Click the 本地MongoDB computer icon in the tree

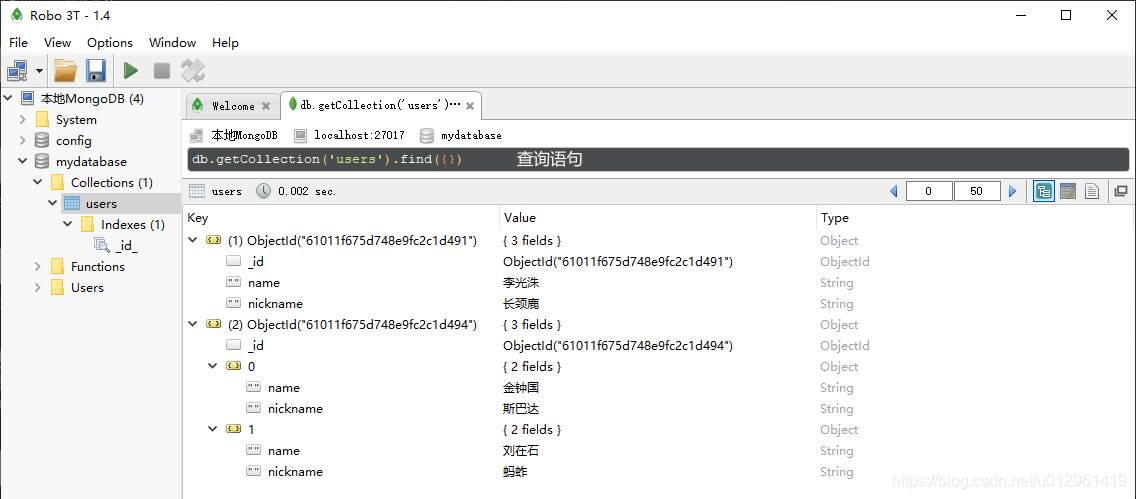(x=28, y=98)
